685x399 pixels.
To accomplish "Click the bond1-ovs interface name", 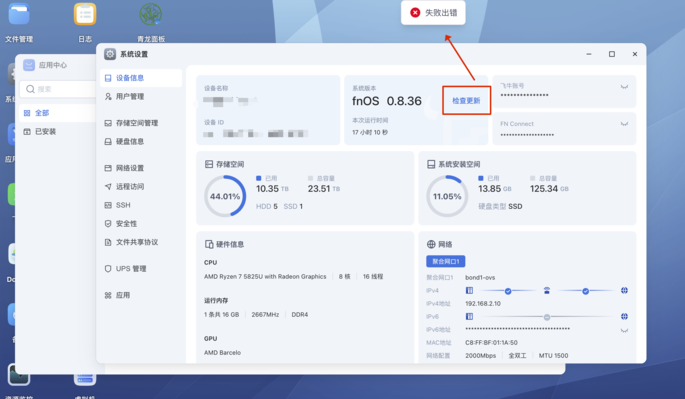I will pos(480,278).
